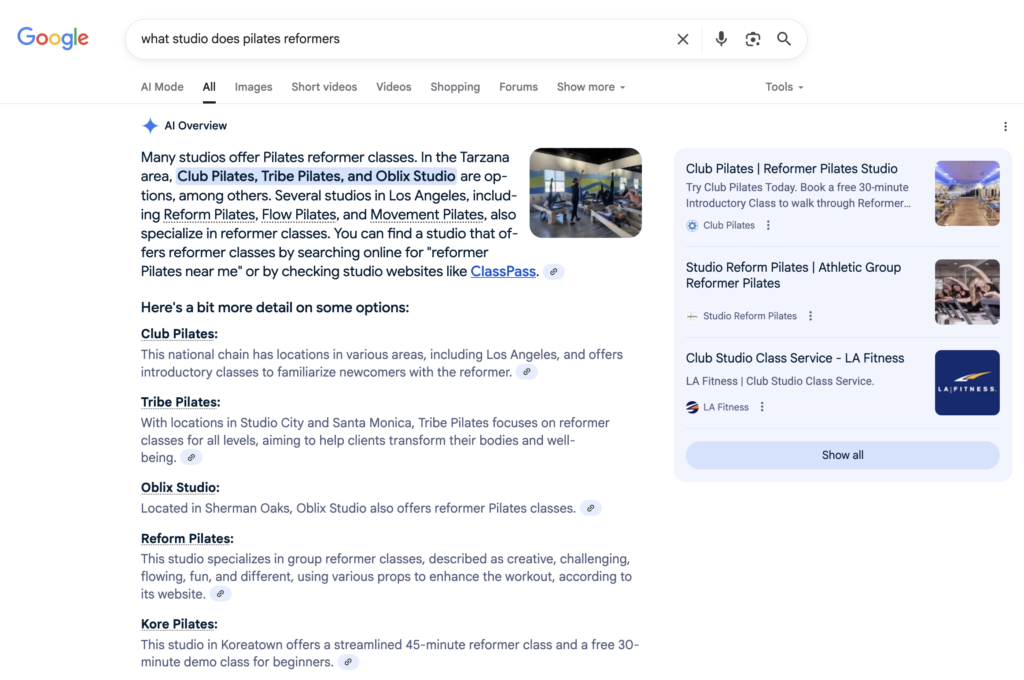Image resolution: width=1024 pixels, height=680 pixels.
Task: Open source link icon after ClassPass sentence
Action: (x=554, y=272)
